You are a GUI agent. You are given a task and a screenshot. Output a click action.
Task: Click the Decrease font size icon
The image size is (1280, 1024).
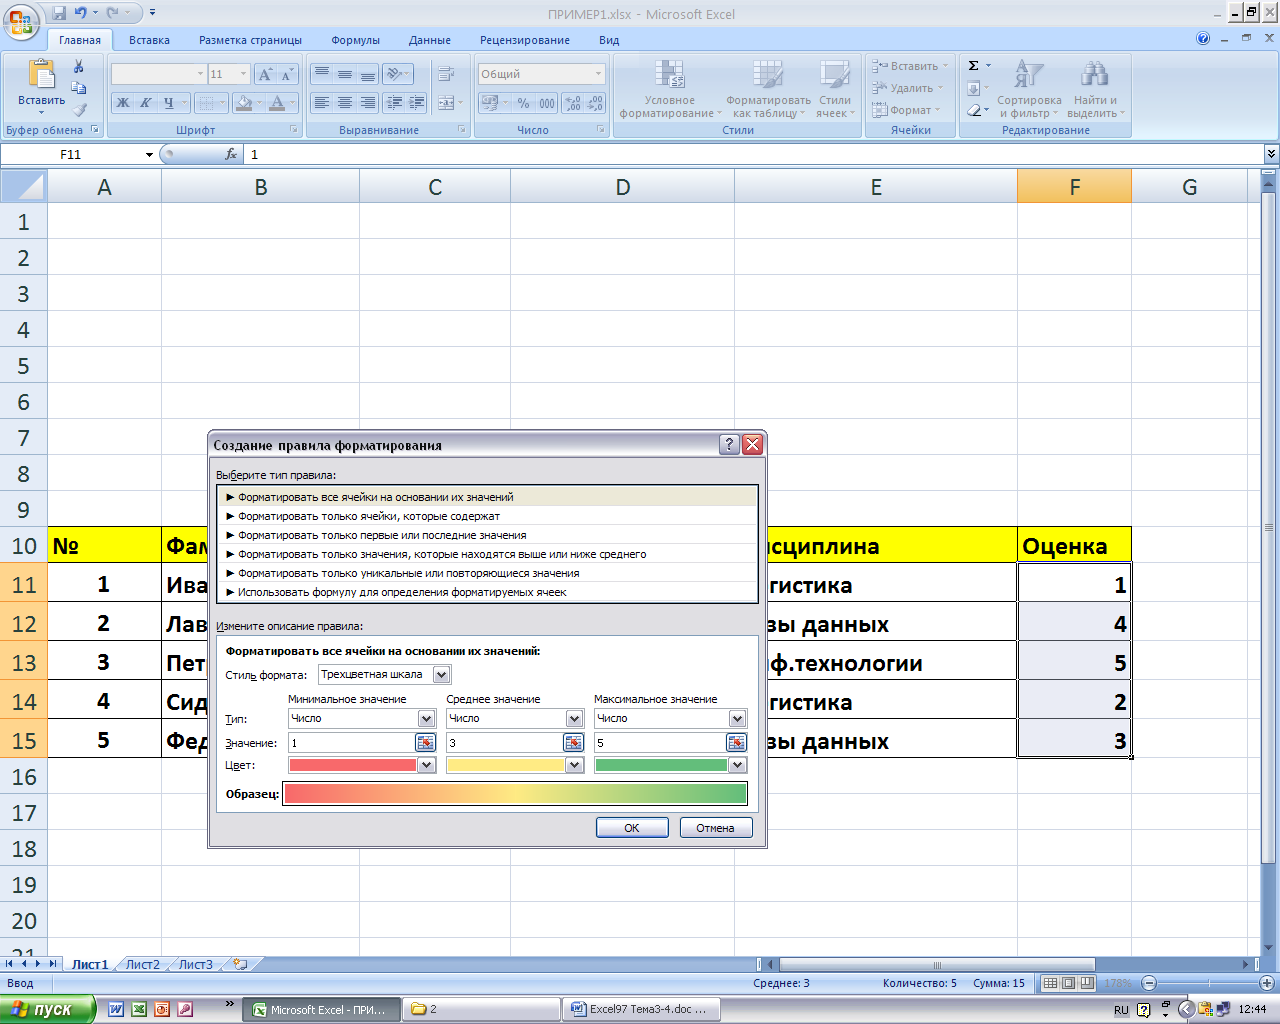point(287,75)
